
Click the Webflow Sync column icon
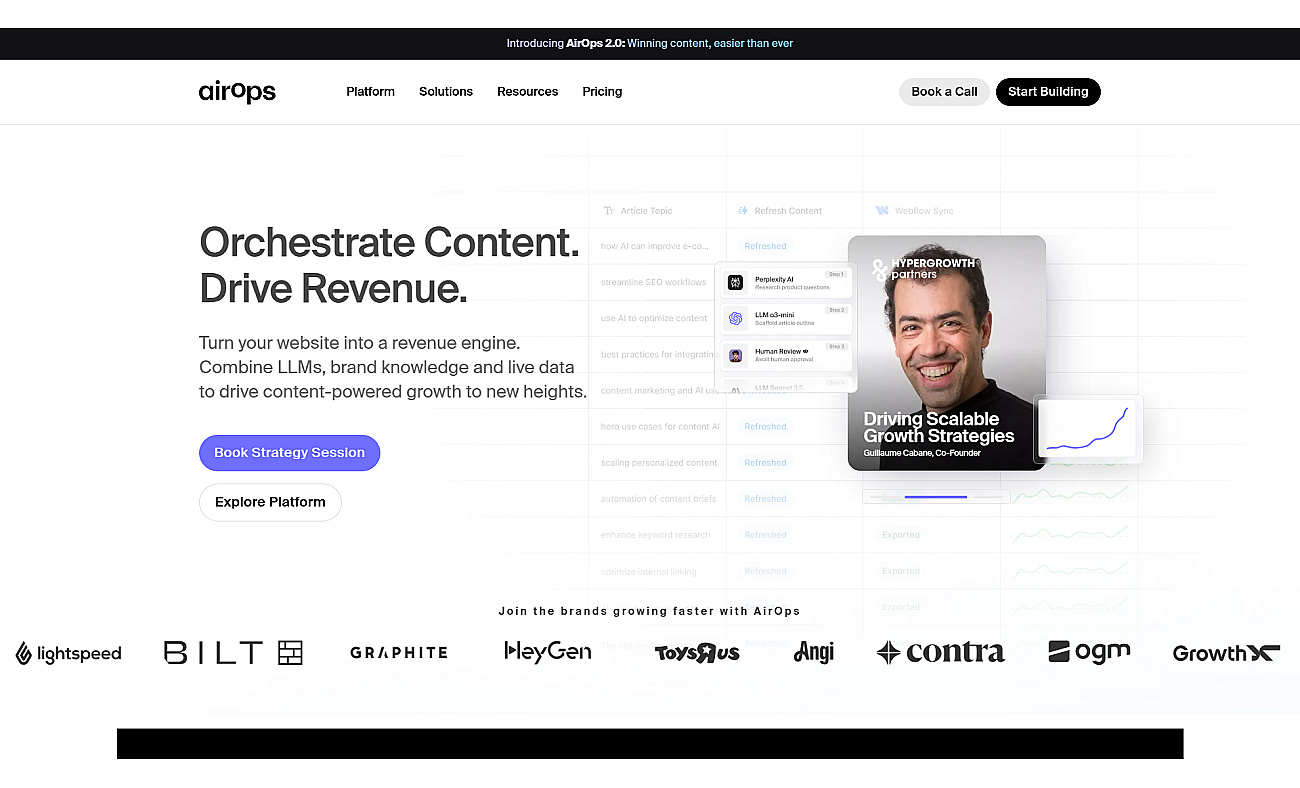click(881, 211)
